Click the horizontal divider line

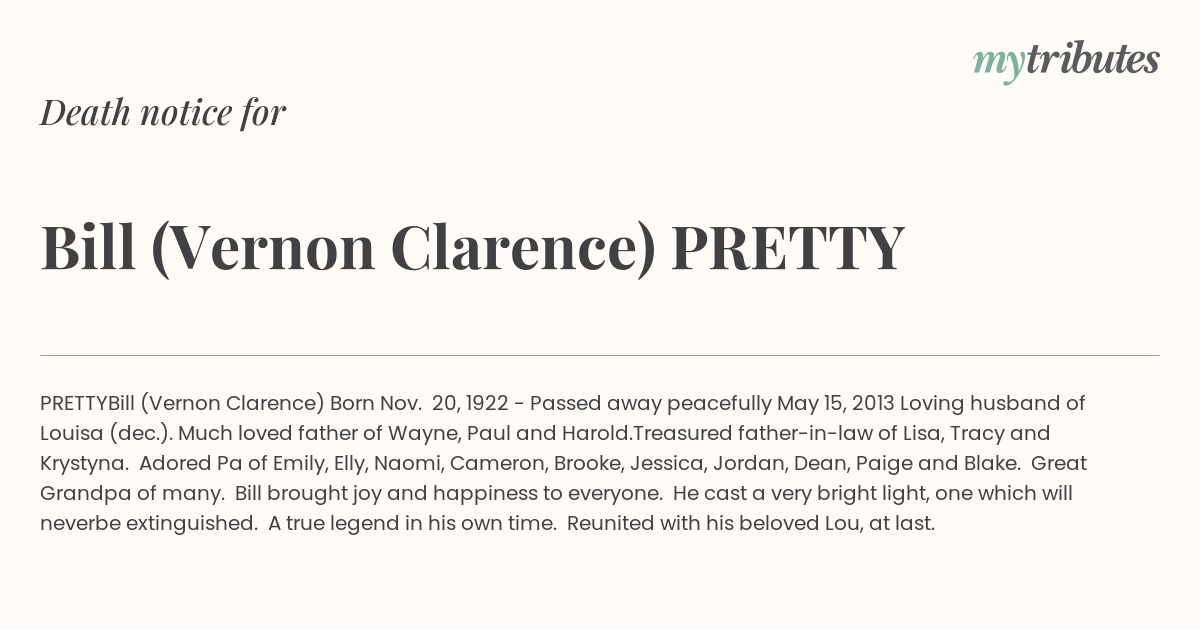pos(600,355)
